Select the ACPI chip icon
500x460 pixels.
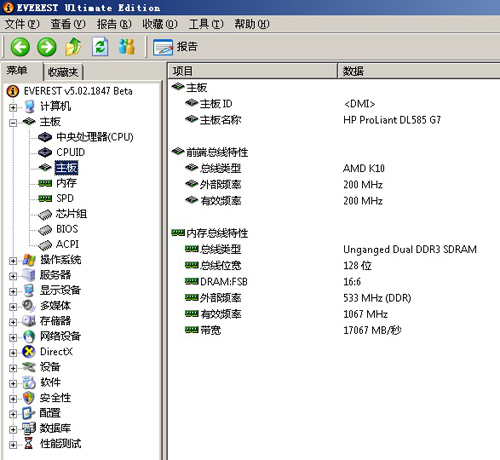[x=45, y=245]
